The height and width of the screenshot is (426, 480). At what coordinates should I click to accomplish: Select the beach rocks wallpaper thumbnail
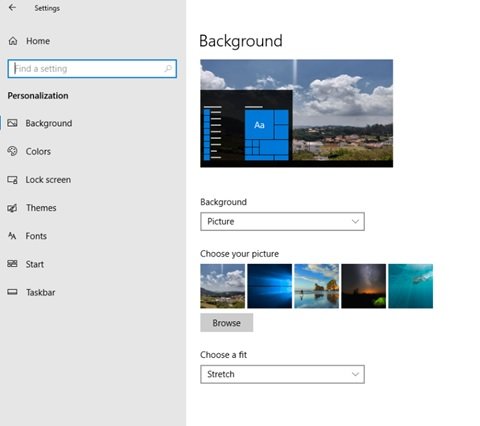pyautogui.click(x=317, y=286)
